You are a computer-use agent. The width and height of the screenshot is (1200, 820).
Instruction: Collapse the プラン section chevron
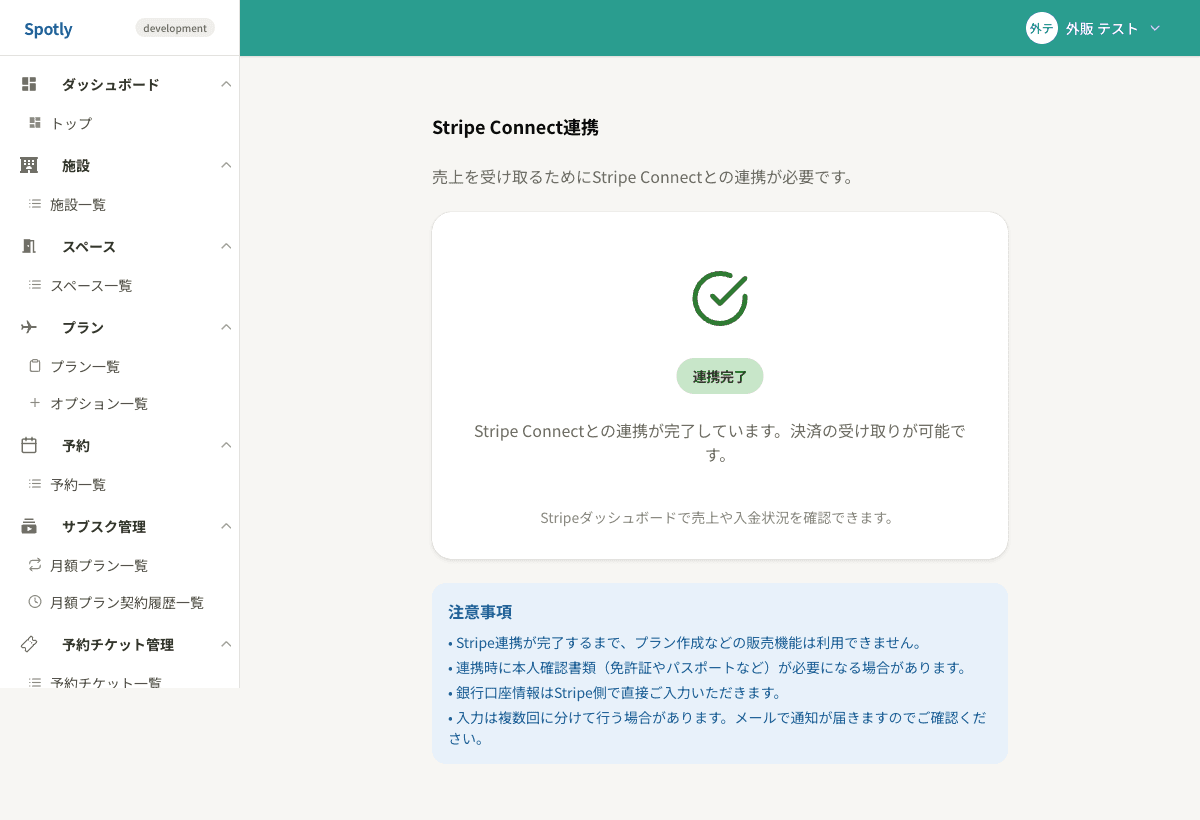point(226,327)
